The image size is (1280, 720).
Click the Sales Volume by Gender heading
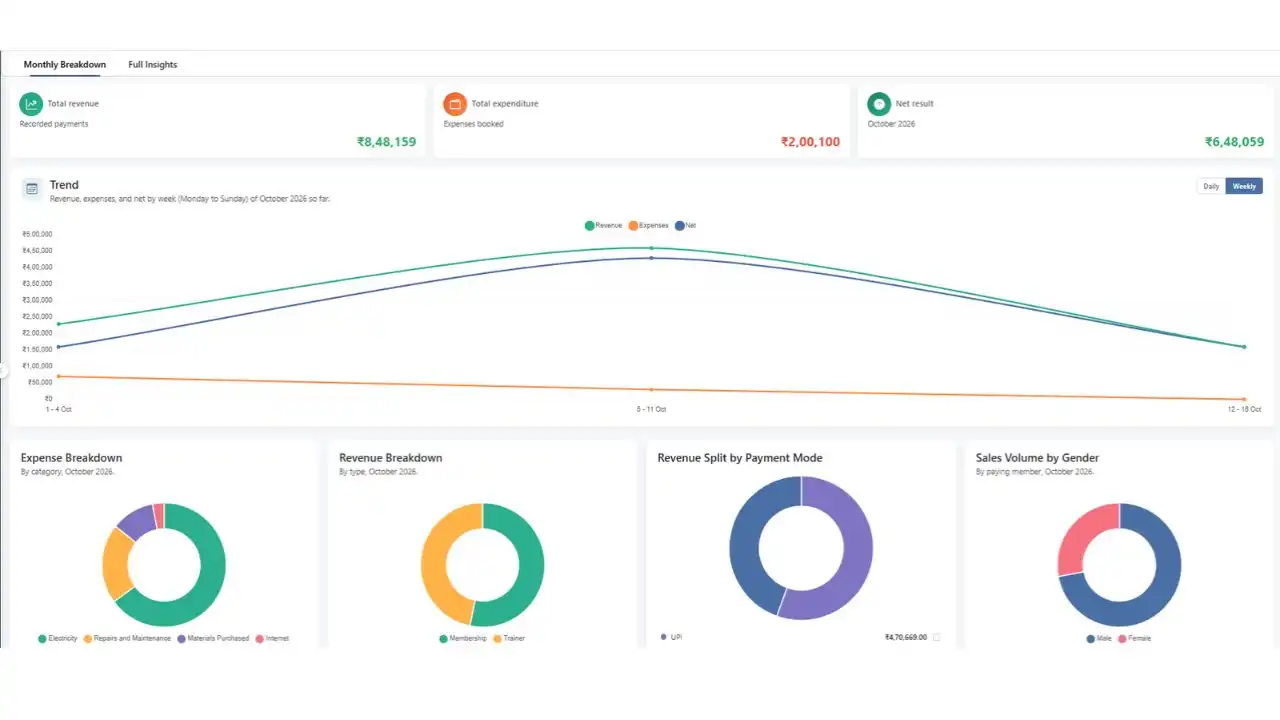click(1037, 458)
